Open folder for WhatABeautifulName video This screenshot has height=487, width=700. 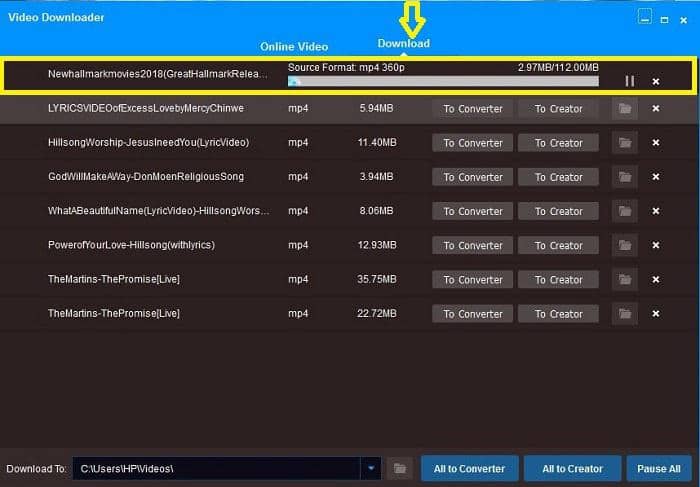(625, 211)
